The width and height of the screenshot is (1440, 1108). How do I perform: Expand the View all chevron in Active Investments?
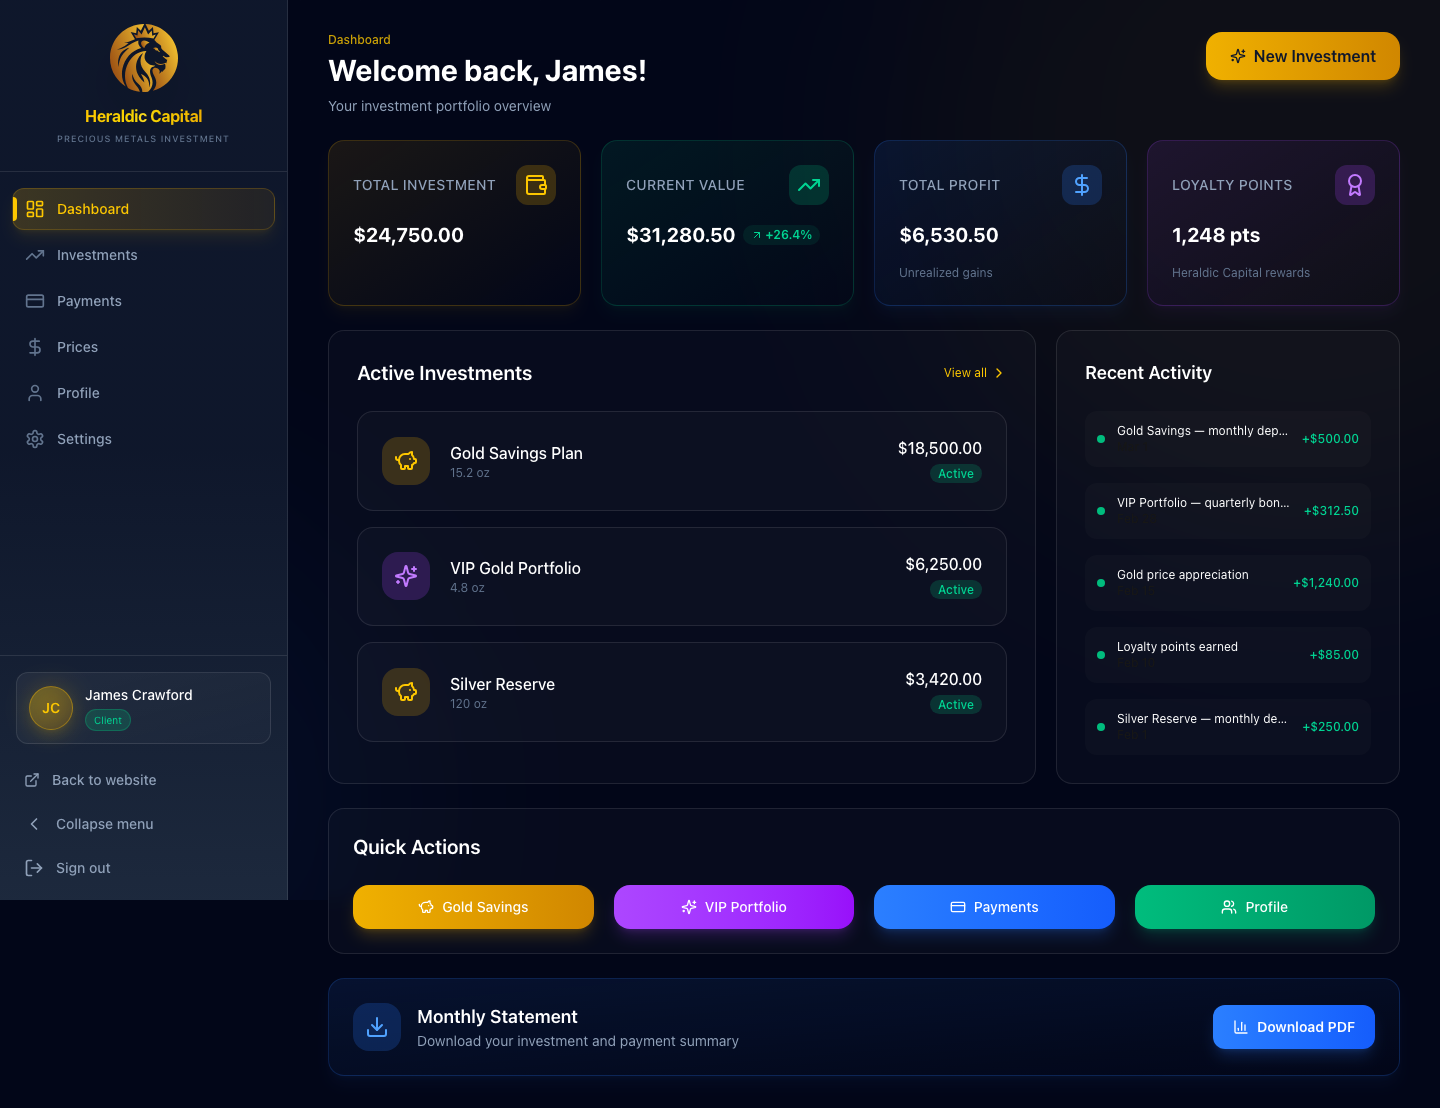point(1000,372)
